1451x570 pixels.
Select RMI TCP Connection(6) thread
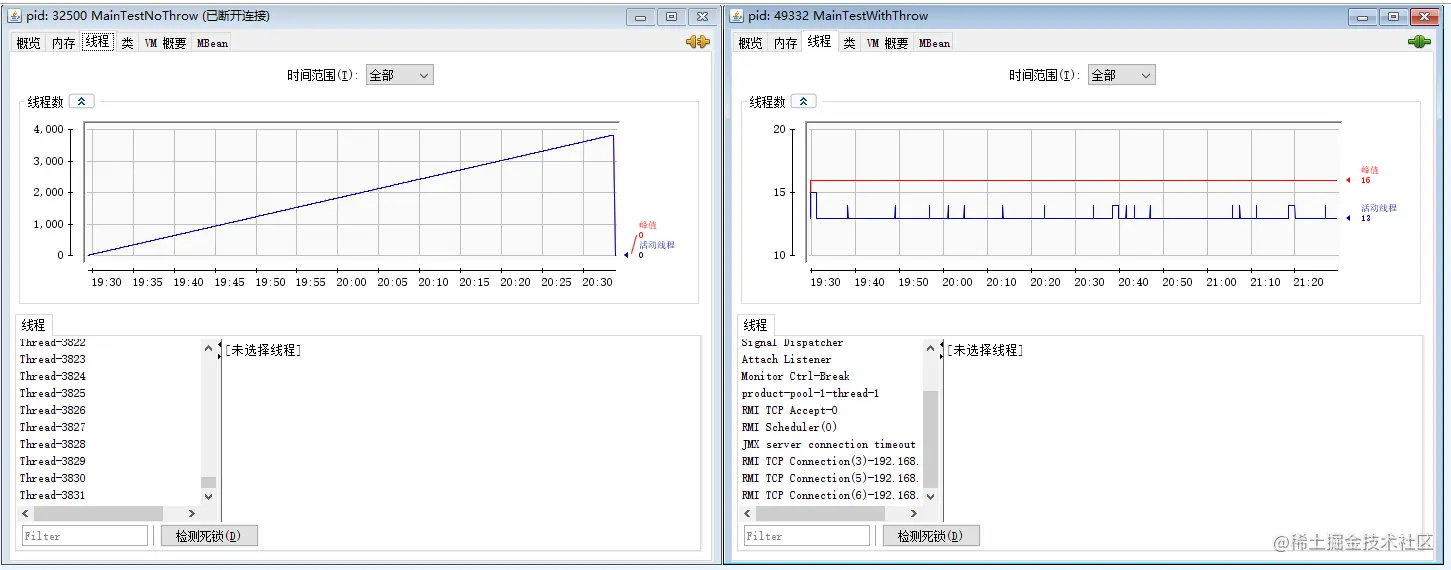point(831,495)
